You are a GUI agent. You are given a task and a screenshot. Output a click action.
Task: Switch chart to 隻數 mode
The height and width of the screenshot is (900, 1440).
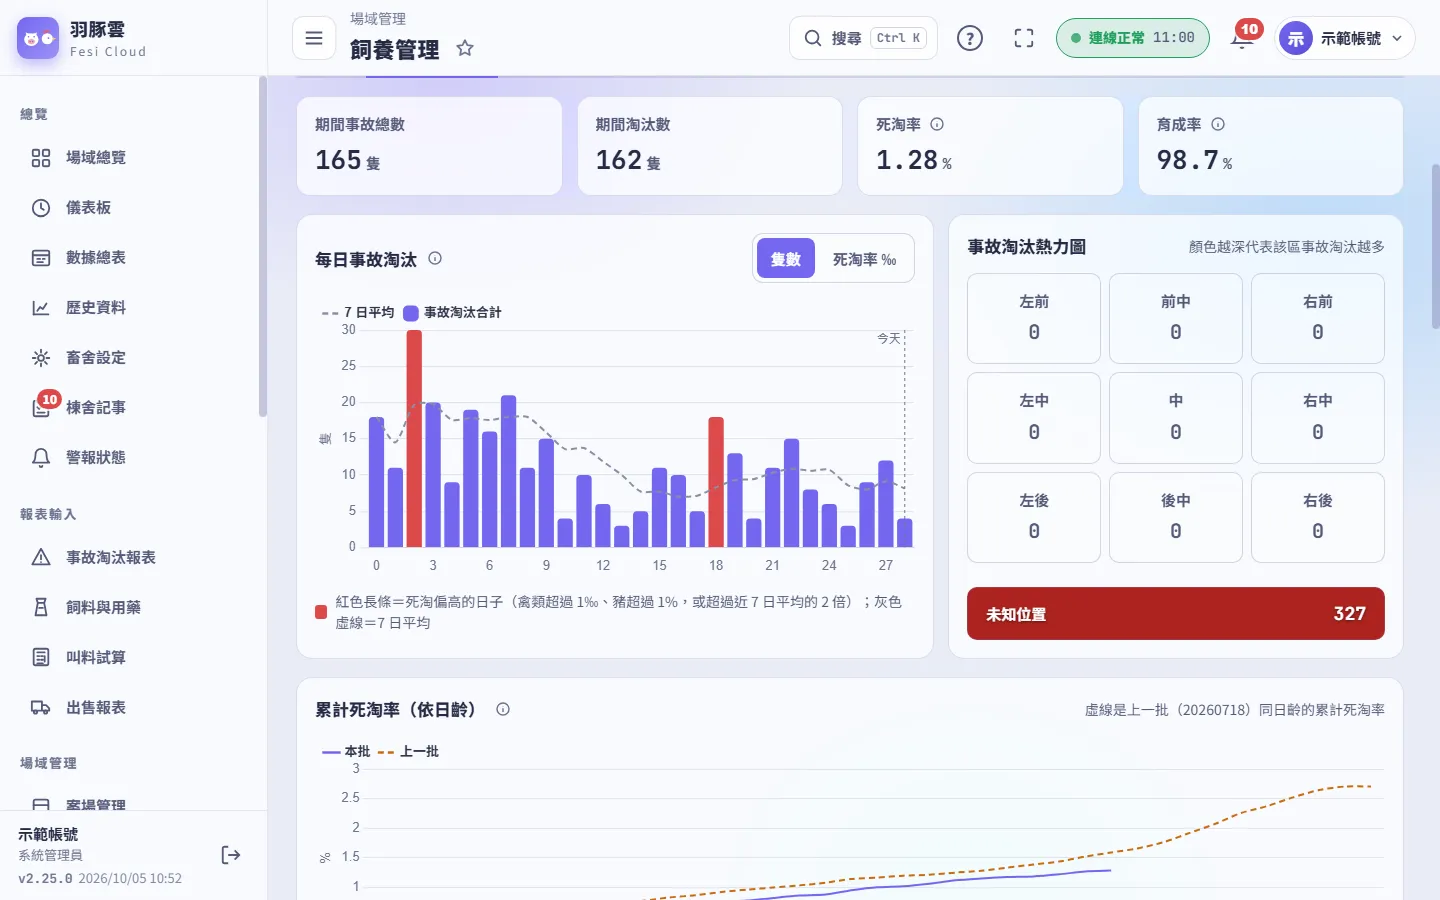[x=786, y=259]
